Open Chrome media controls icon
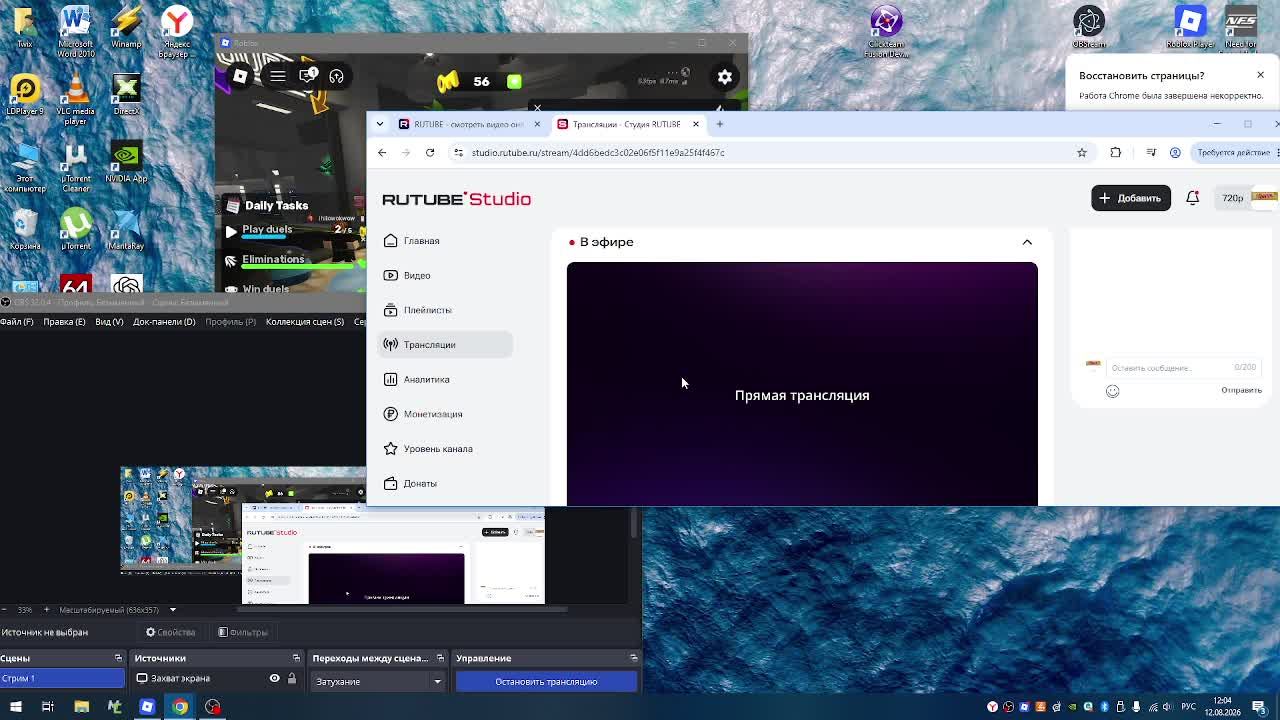This screenshot has width=1280, height=720. point(1151,152)
